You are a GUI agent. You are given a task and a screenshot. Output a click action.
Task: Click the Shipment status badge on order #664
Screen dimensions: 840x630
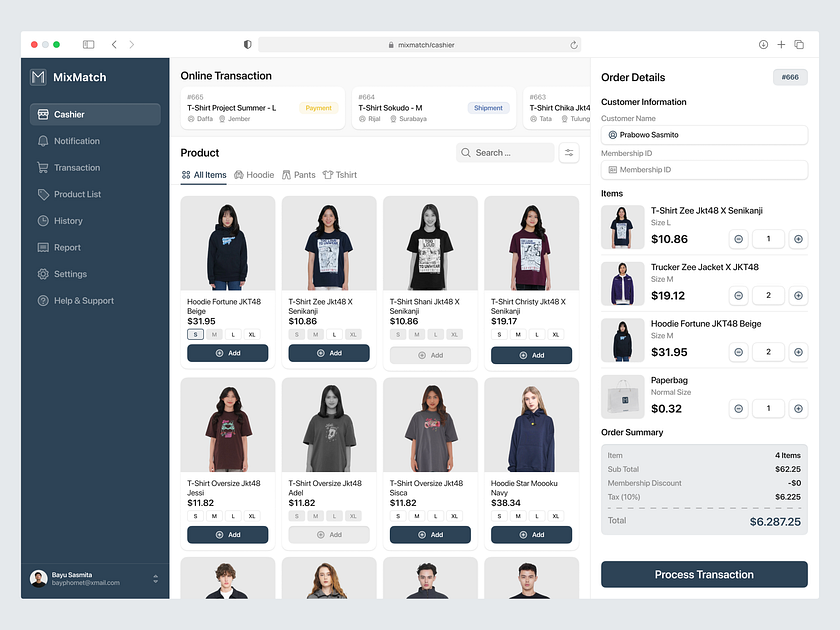pyautogui.click(x=489, y=108)
